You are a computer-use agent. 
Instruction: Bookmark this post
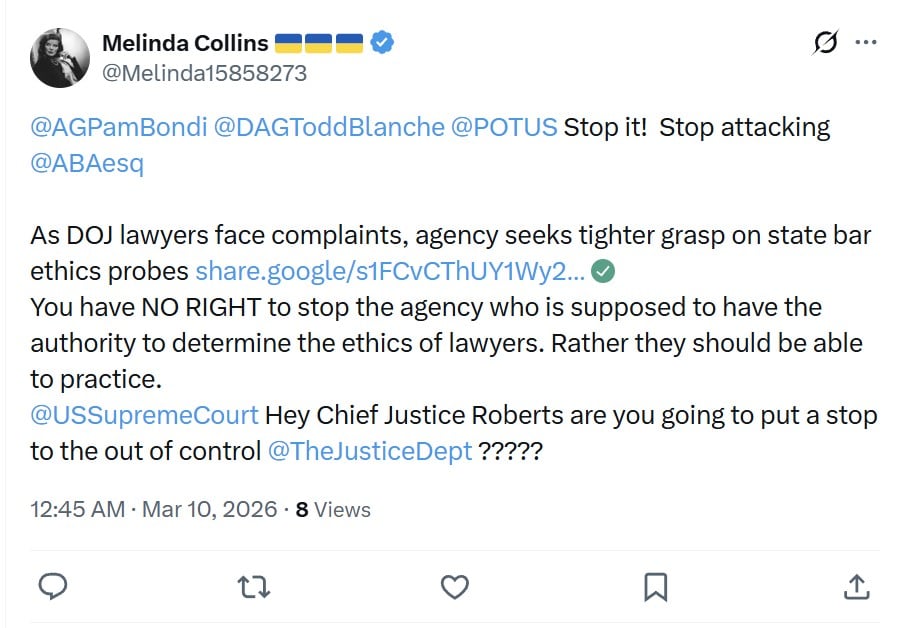coord(655,585)
